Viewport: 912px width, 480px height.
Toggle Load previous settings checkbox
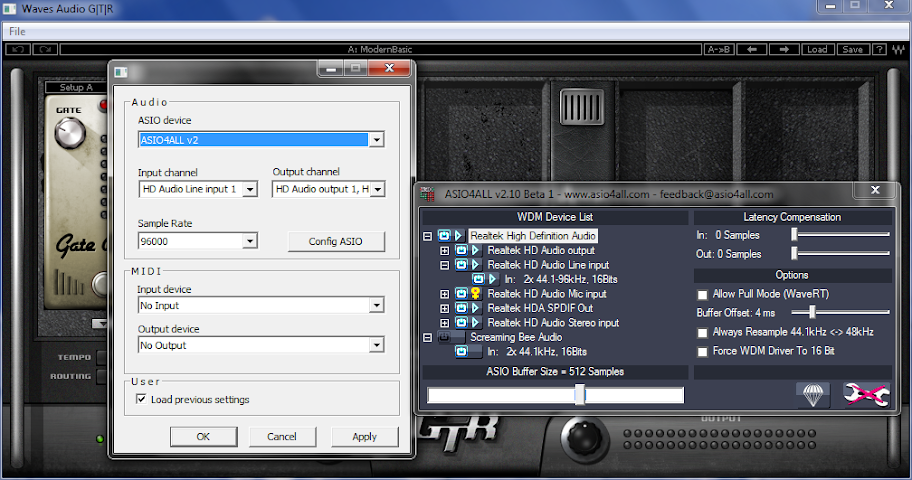(x=141, y=399)
